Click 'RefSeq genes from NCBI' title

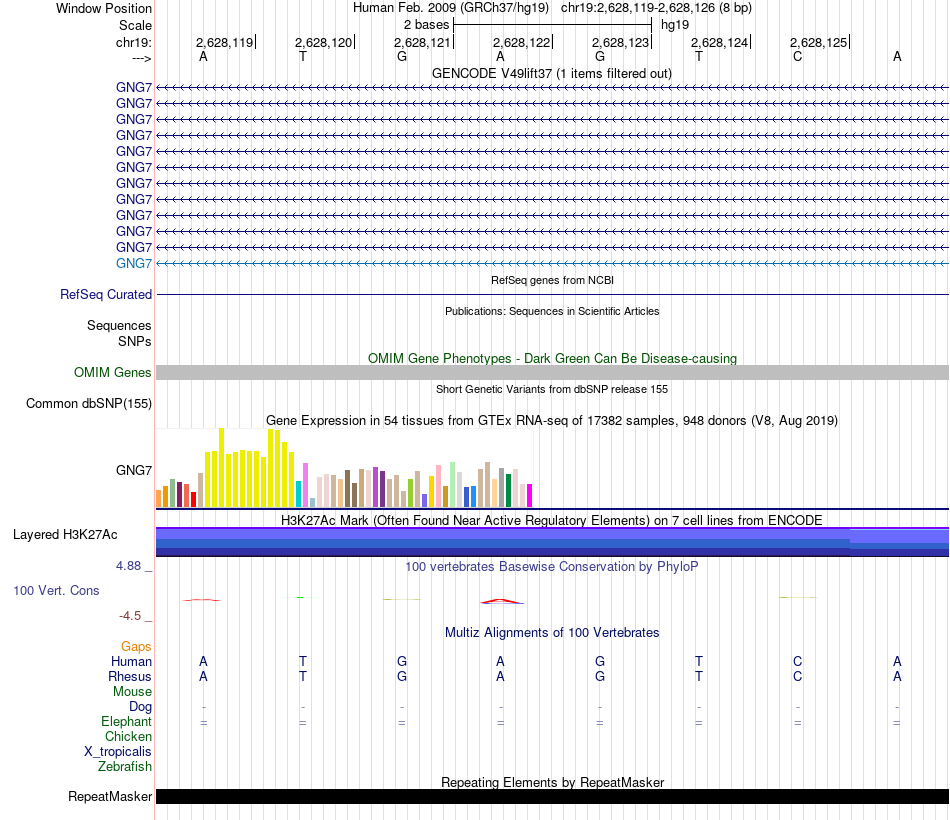(x=552, y=280)
